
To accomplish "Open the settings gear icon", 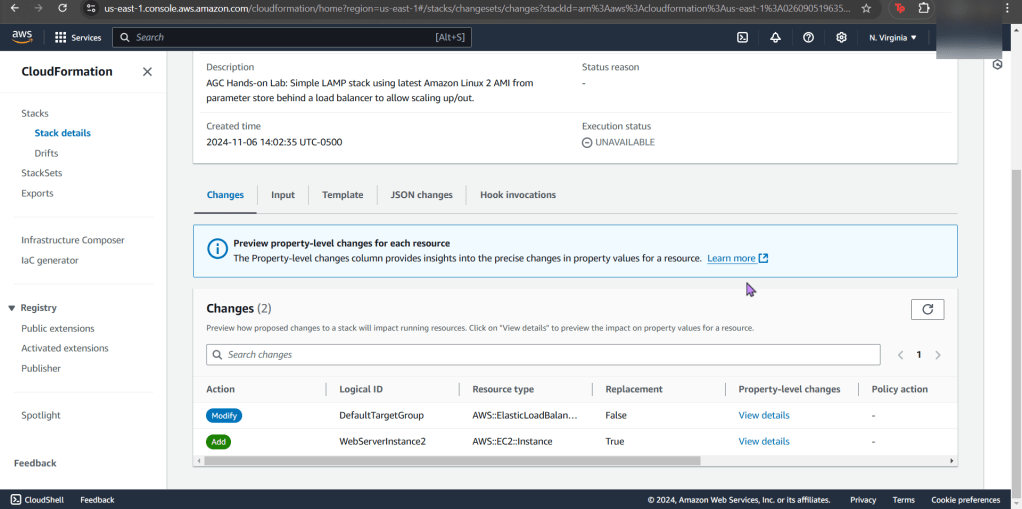I will [841, 37].
